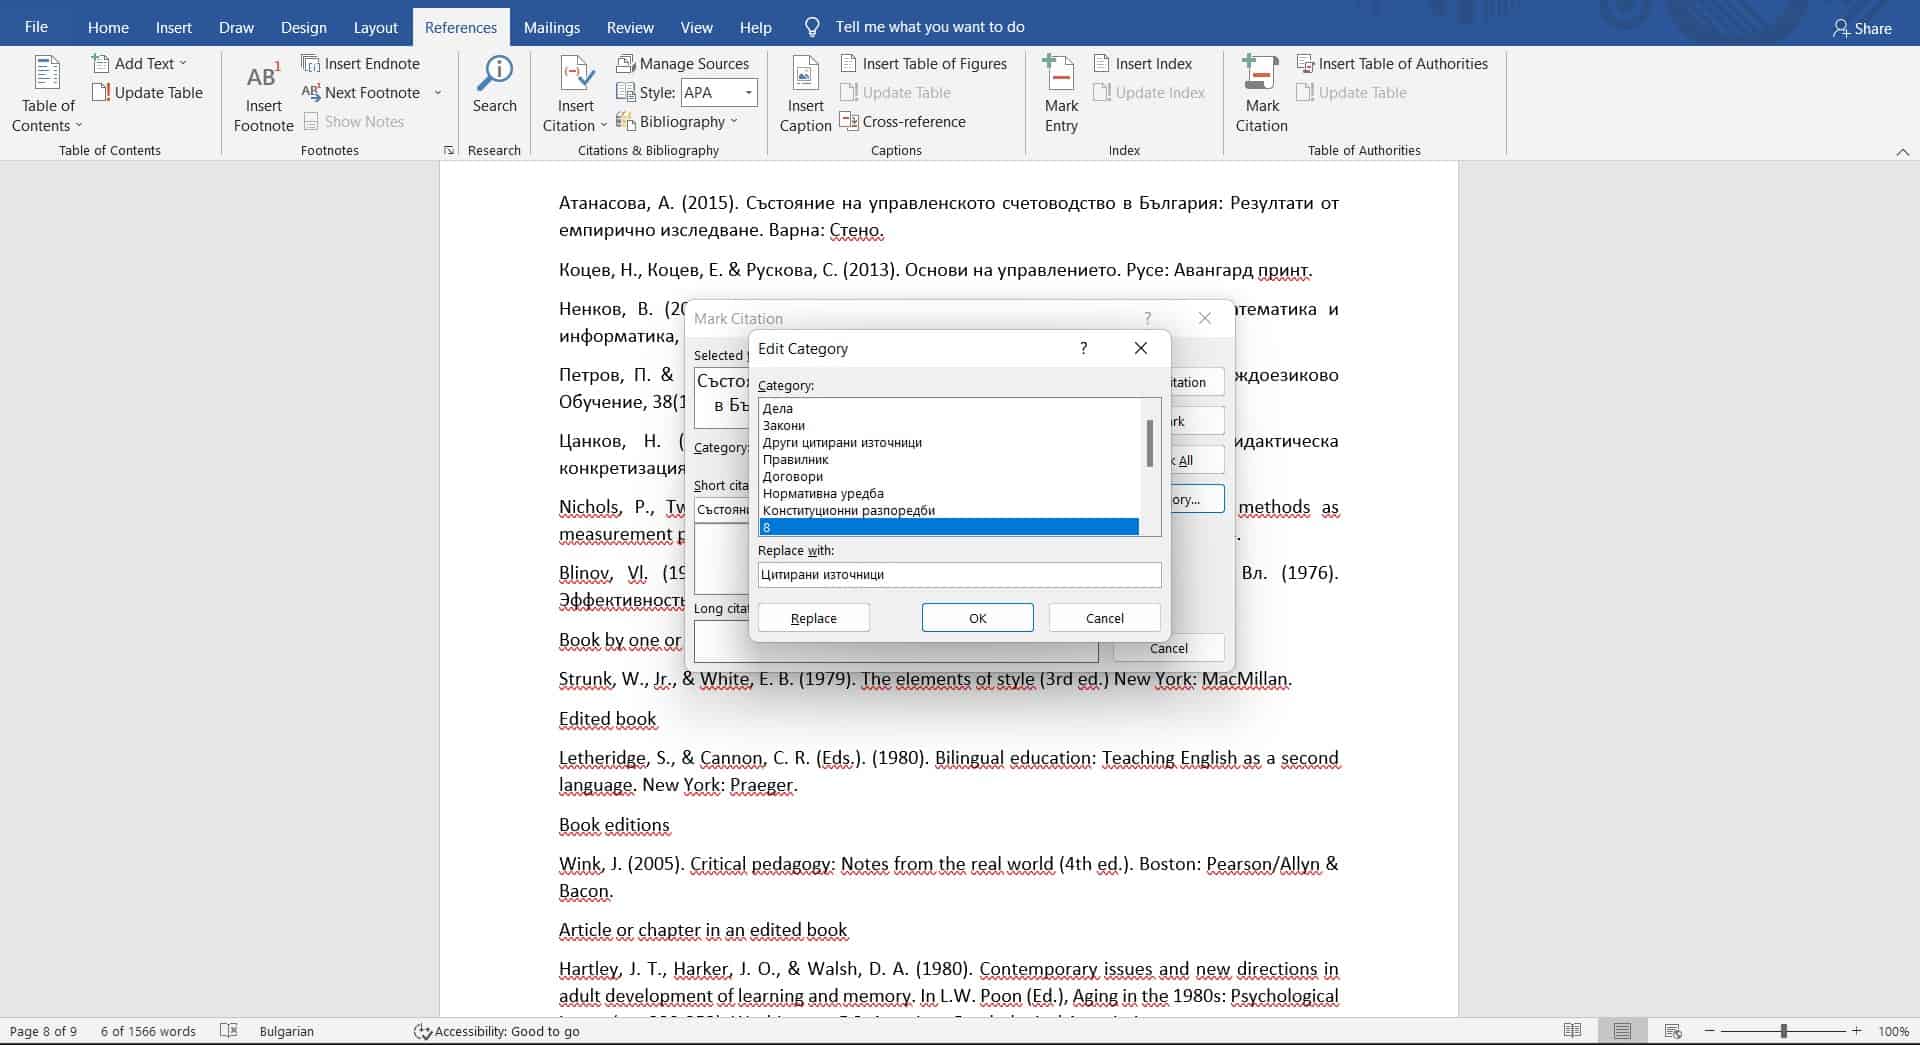The width and height of the screenshot is (1920, 1045).
Task: Click Insert Index
Action: pos(1143,63)
